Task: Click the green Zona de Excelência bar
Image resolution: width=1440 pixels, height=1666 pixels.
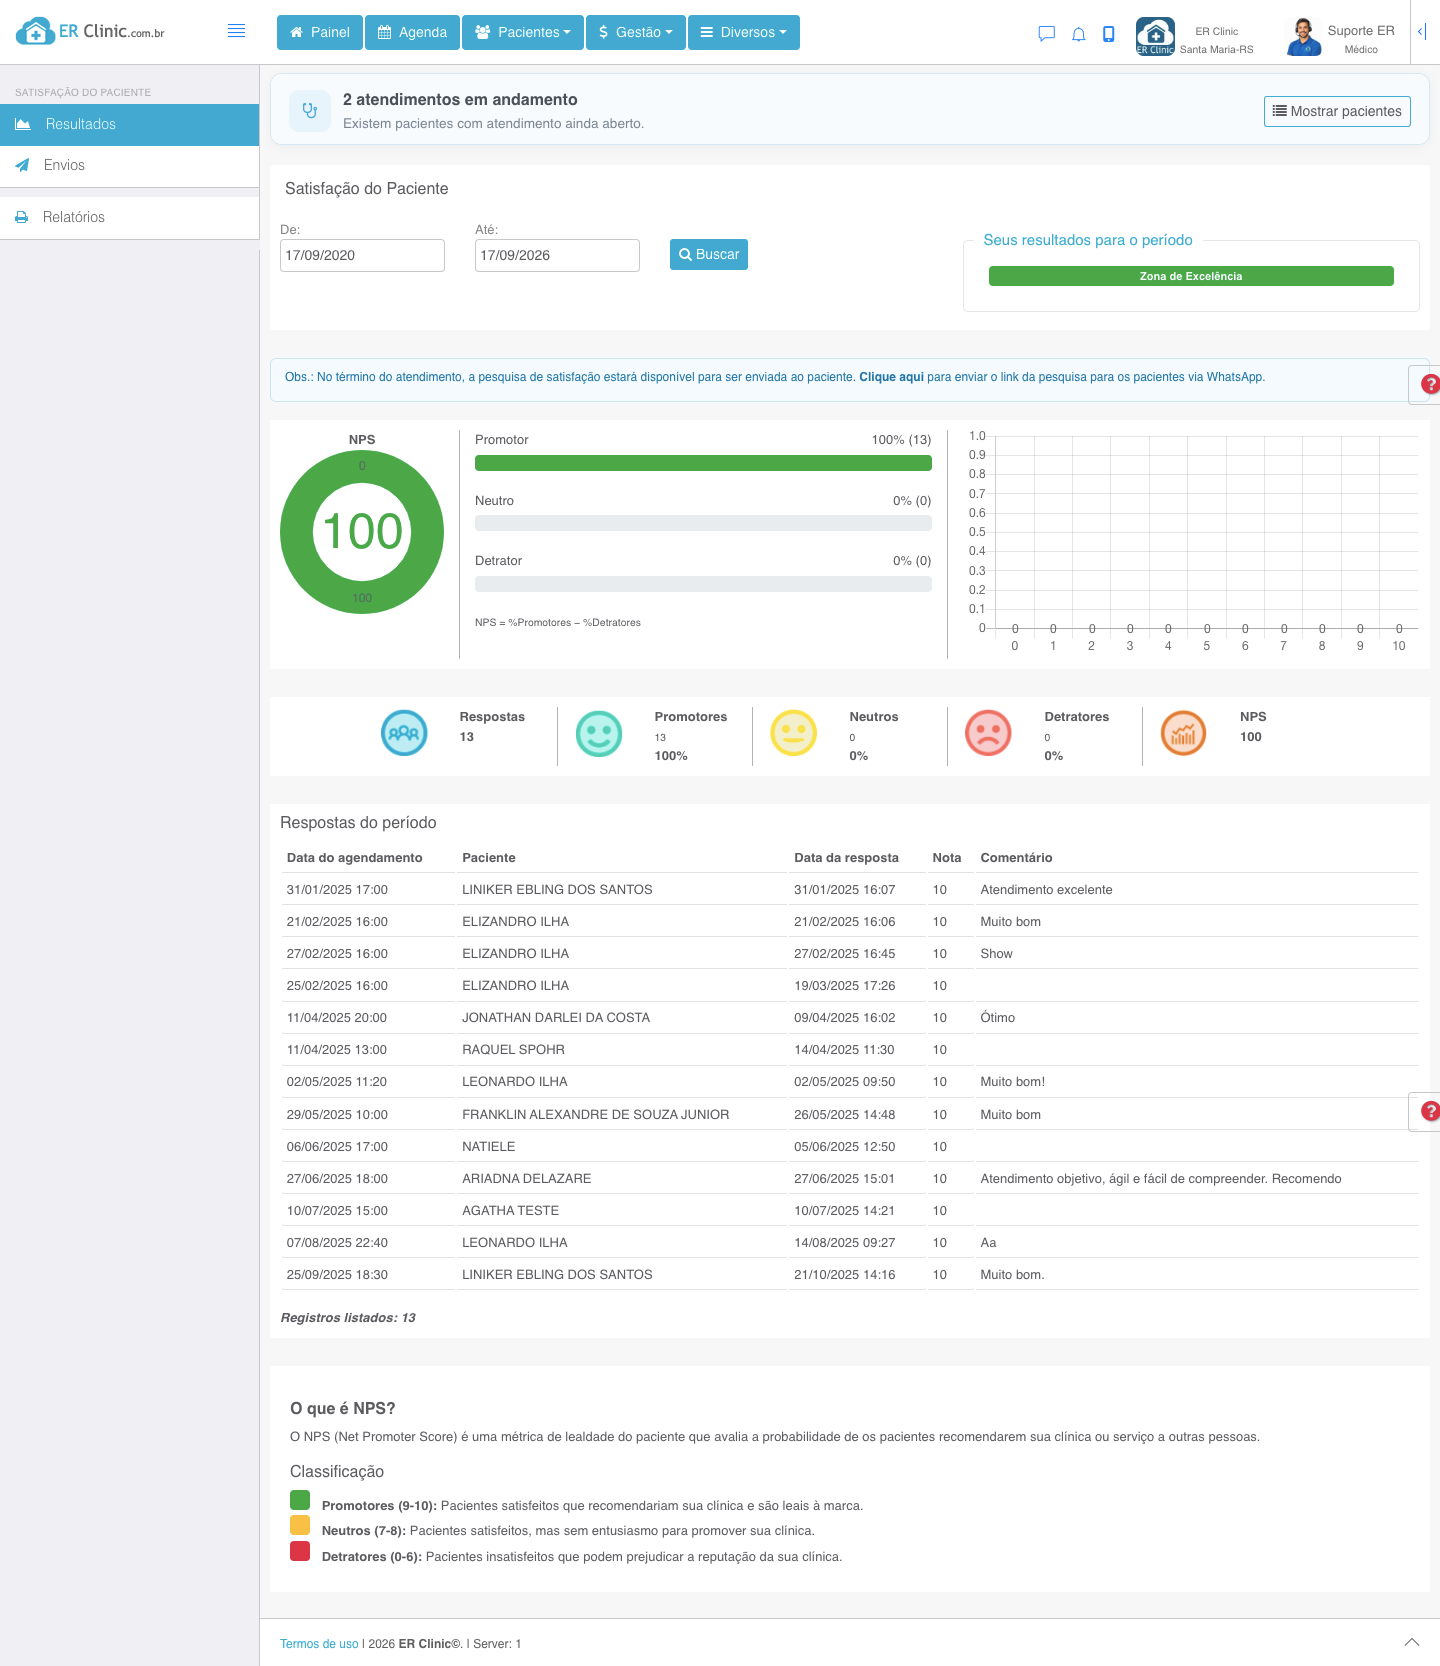Action: point(1191,276)
